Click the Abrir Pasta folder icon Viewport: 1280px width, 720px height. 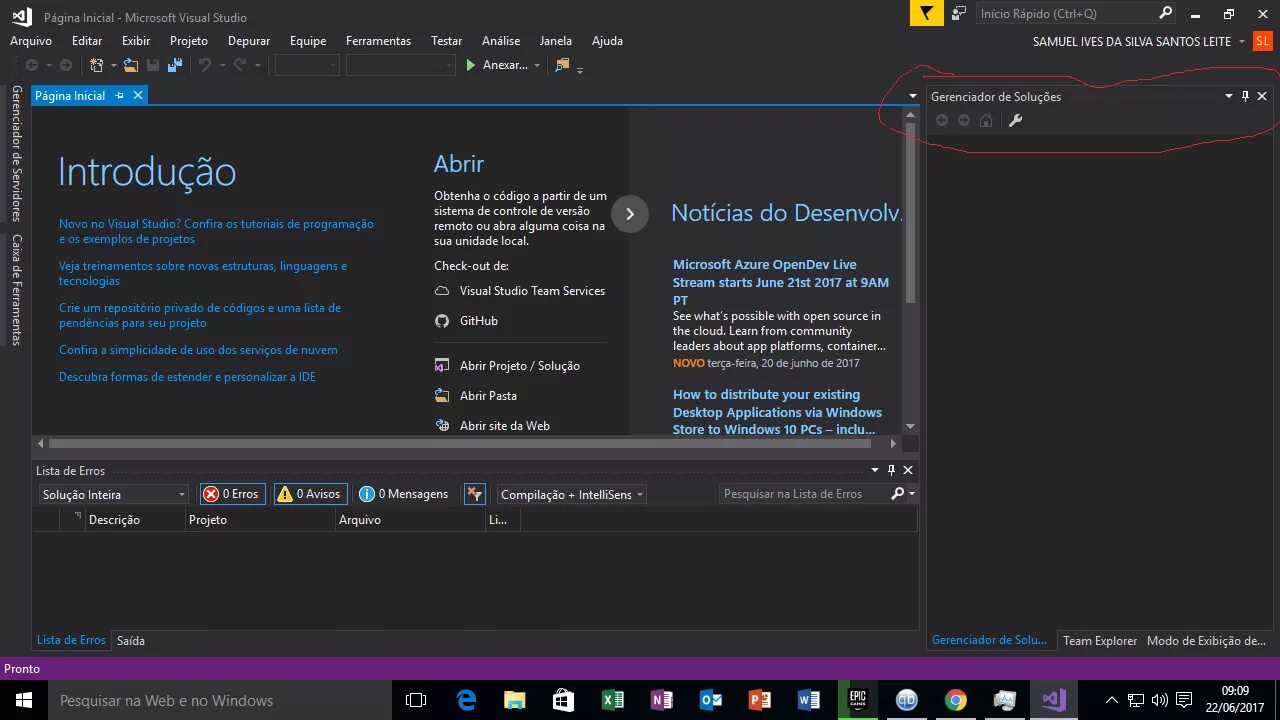442,396
